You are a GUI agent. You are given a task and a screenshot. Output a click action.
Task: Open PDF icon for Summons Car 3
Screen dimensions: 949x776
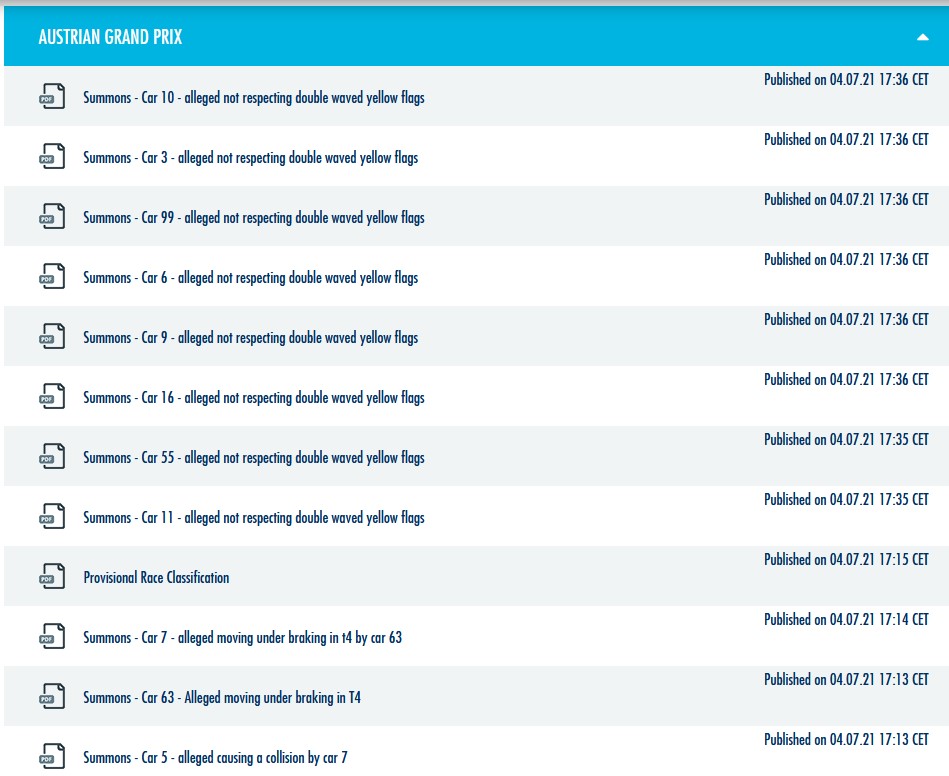(52, 157)
